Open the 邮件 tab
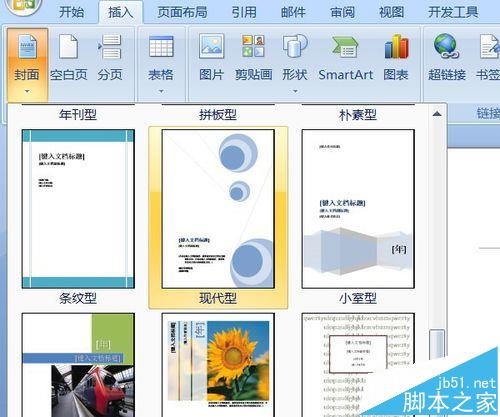This screenshot has width=500, height=417. pyautogui.click(x=293, y=13)
